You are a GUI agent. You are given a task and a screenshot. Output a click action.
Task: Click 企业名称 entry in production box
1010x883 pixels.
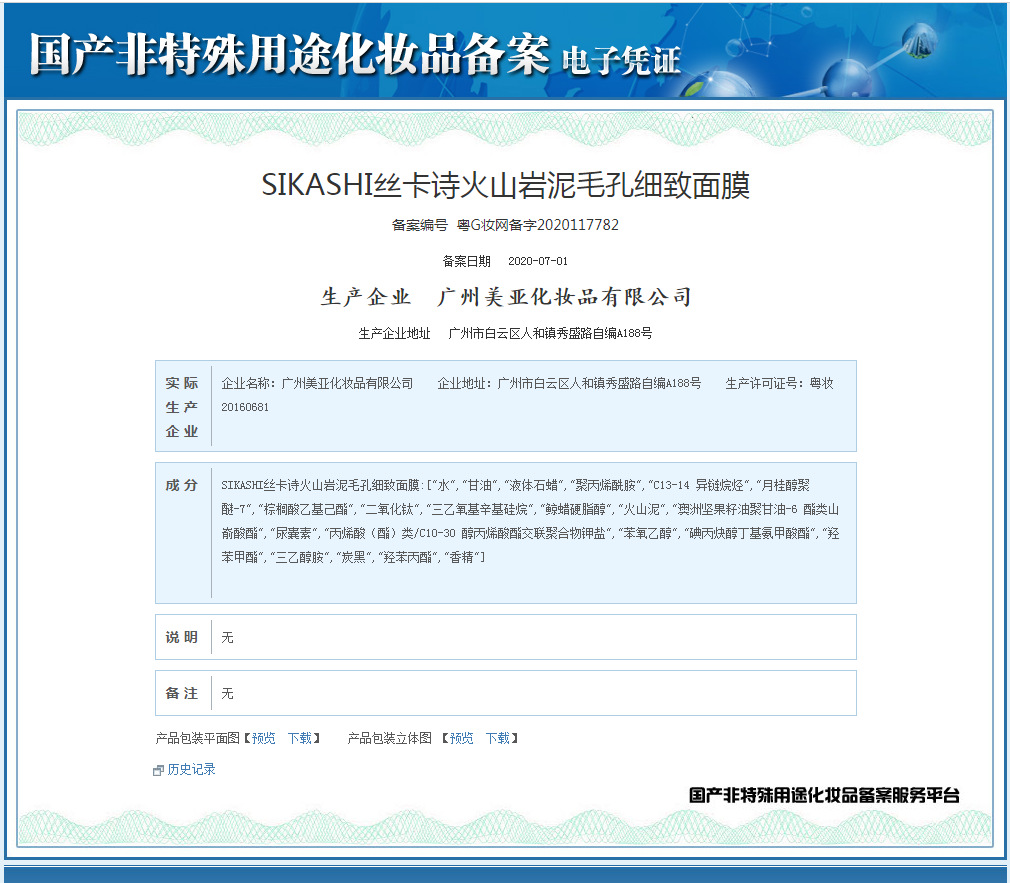[317, 383]
